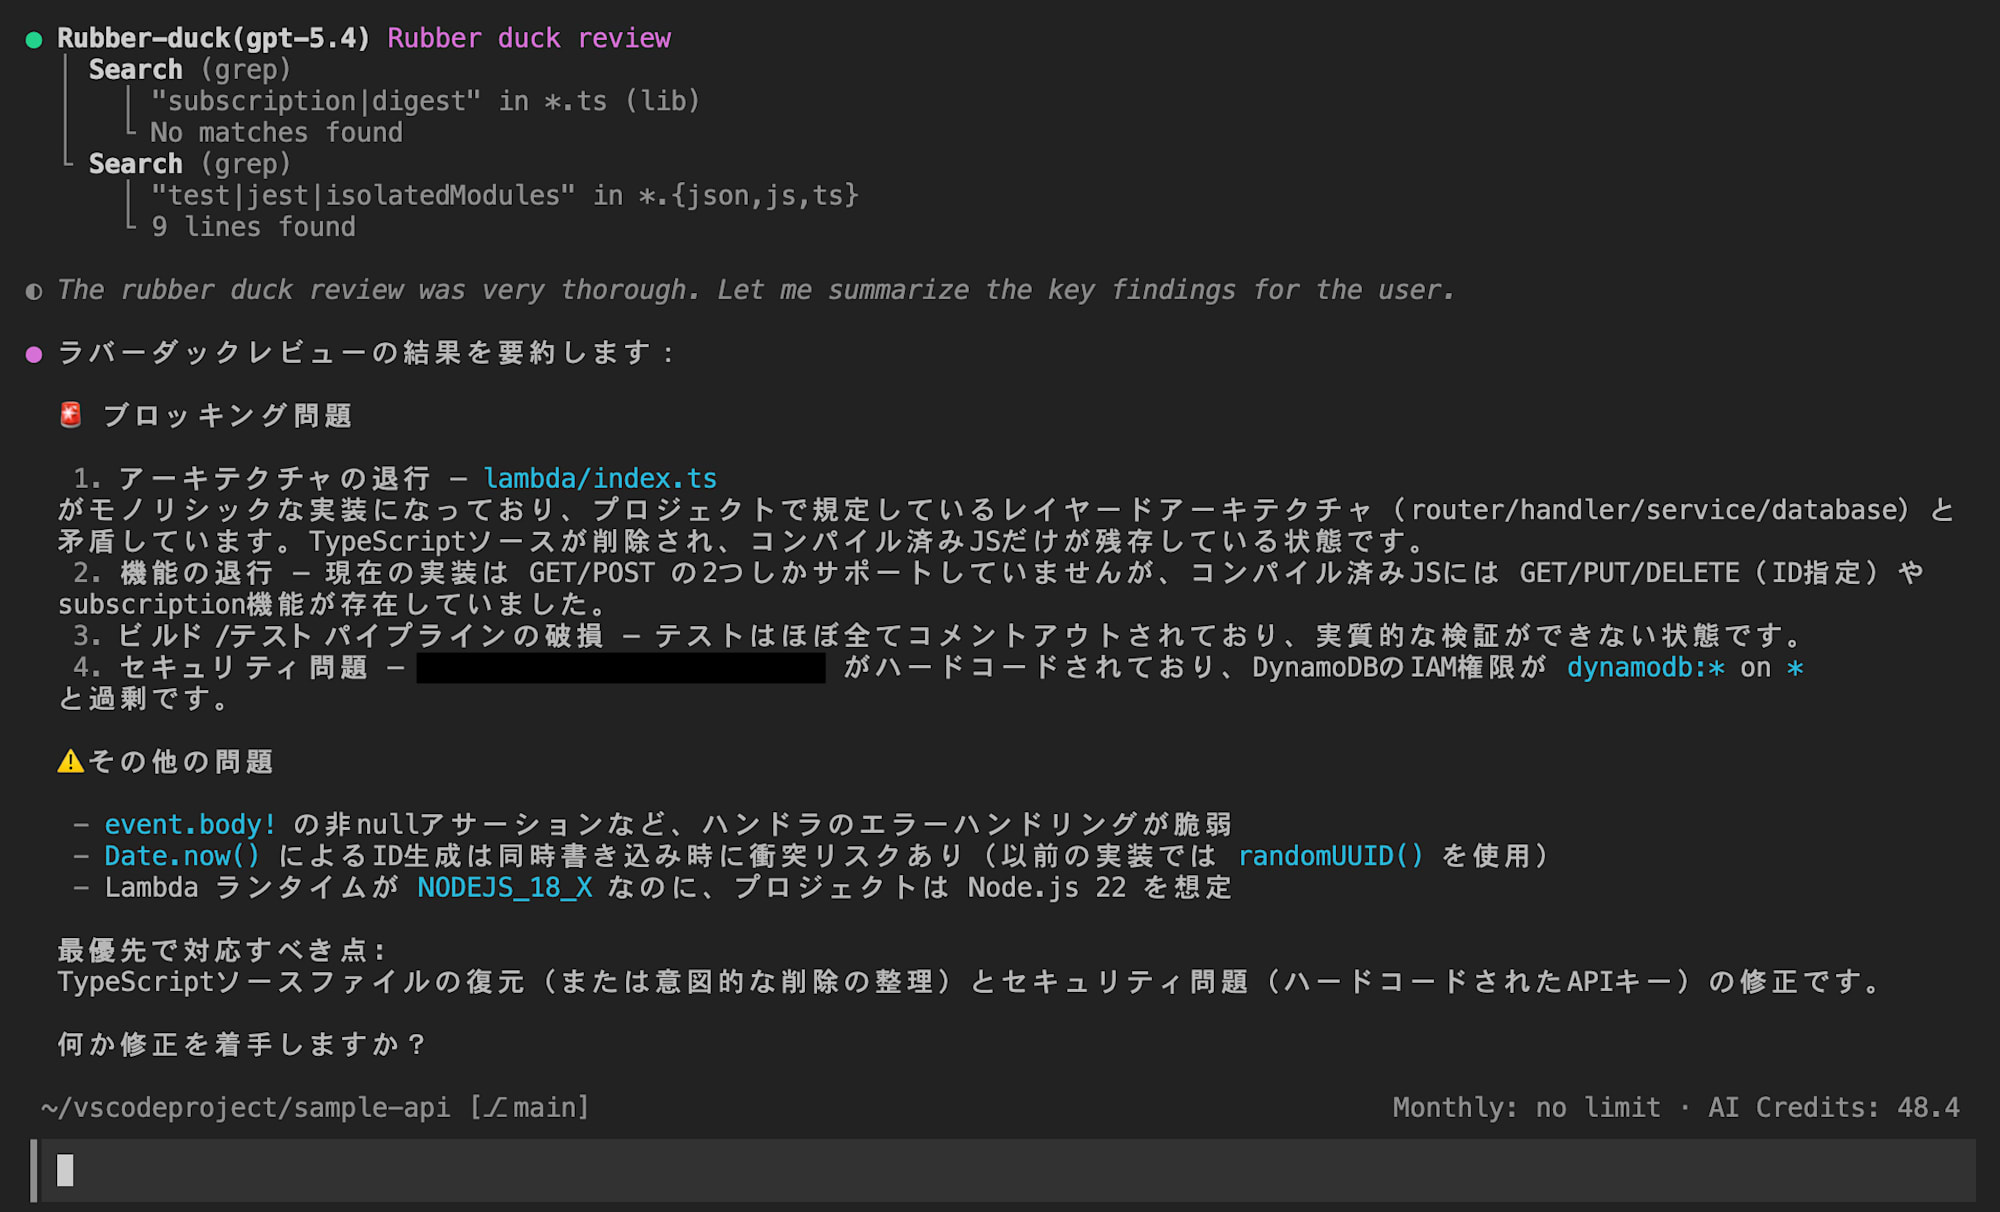Click the green status dot beside Rubber-duck(gpt-5.4)

34,40
